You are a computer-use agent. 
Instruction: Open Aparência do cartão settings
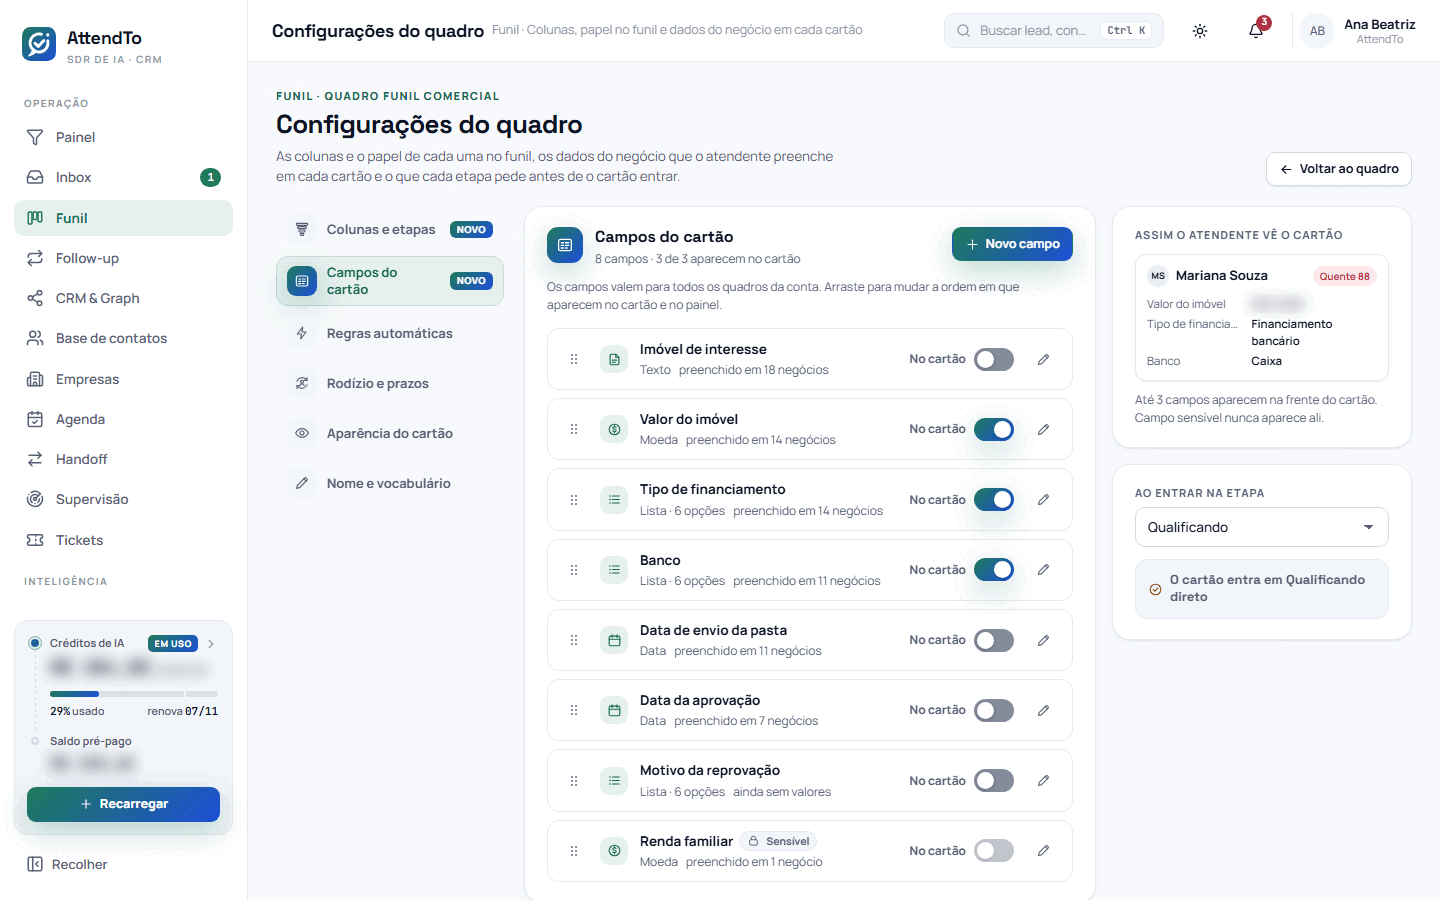390,433
